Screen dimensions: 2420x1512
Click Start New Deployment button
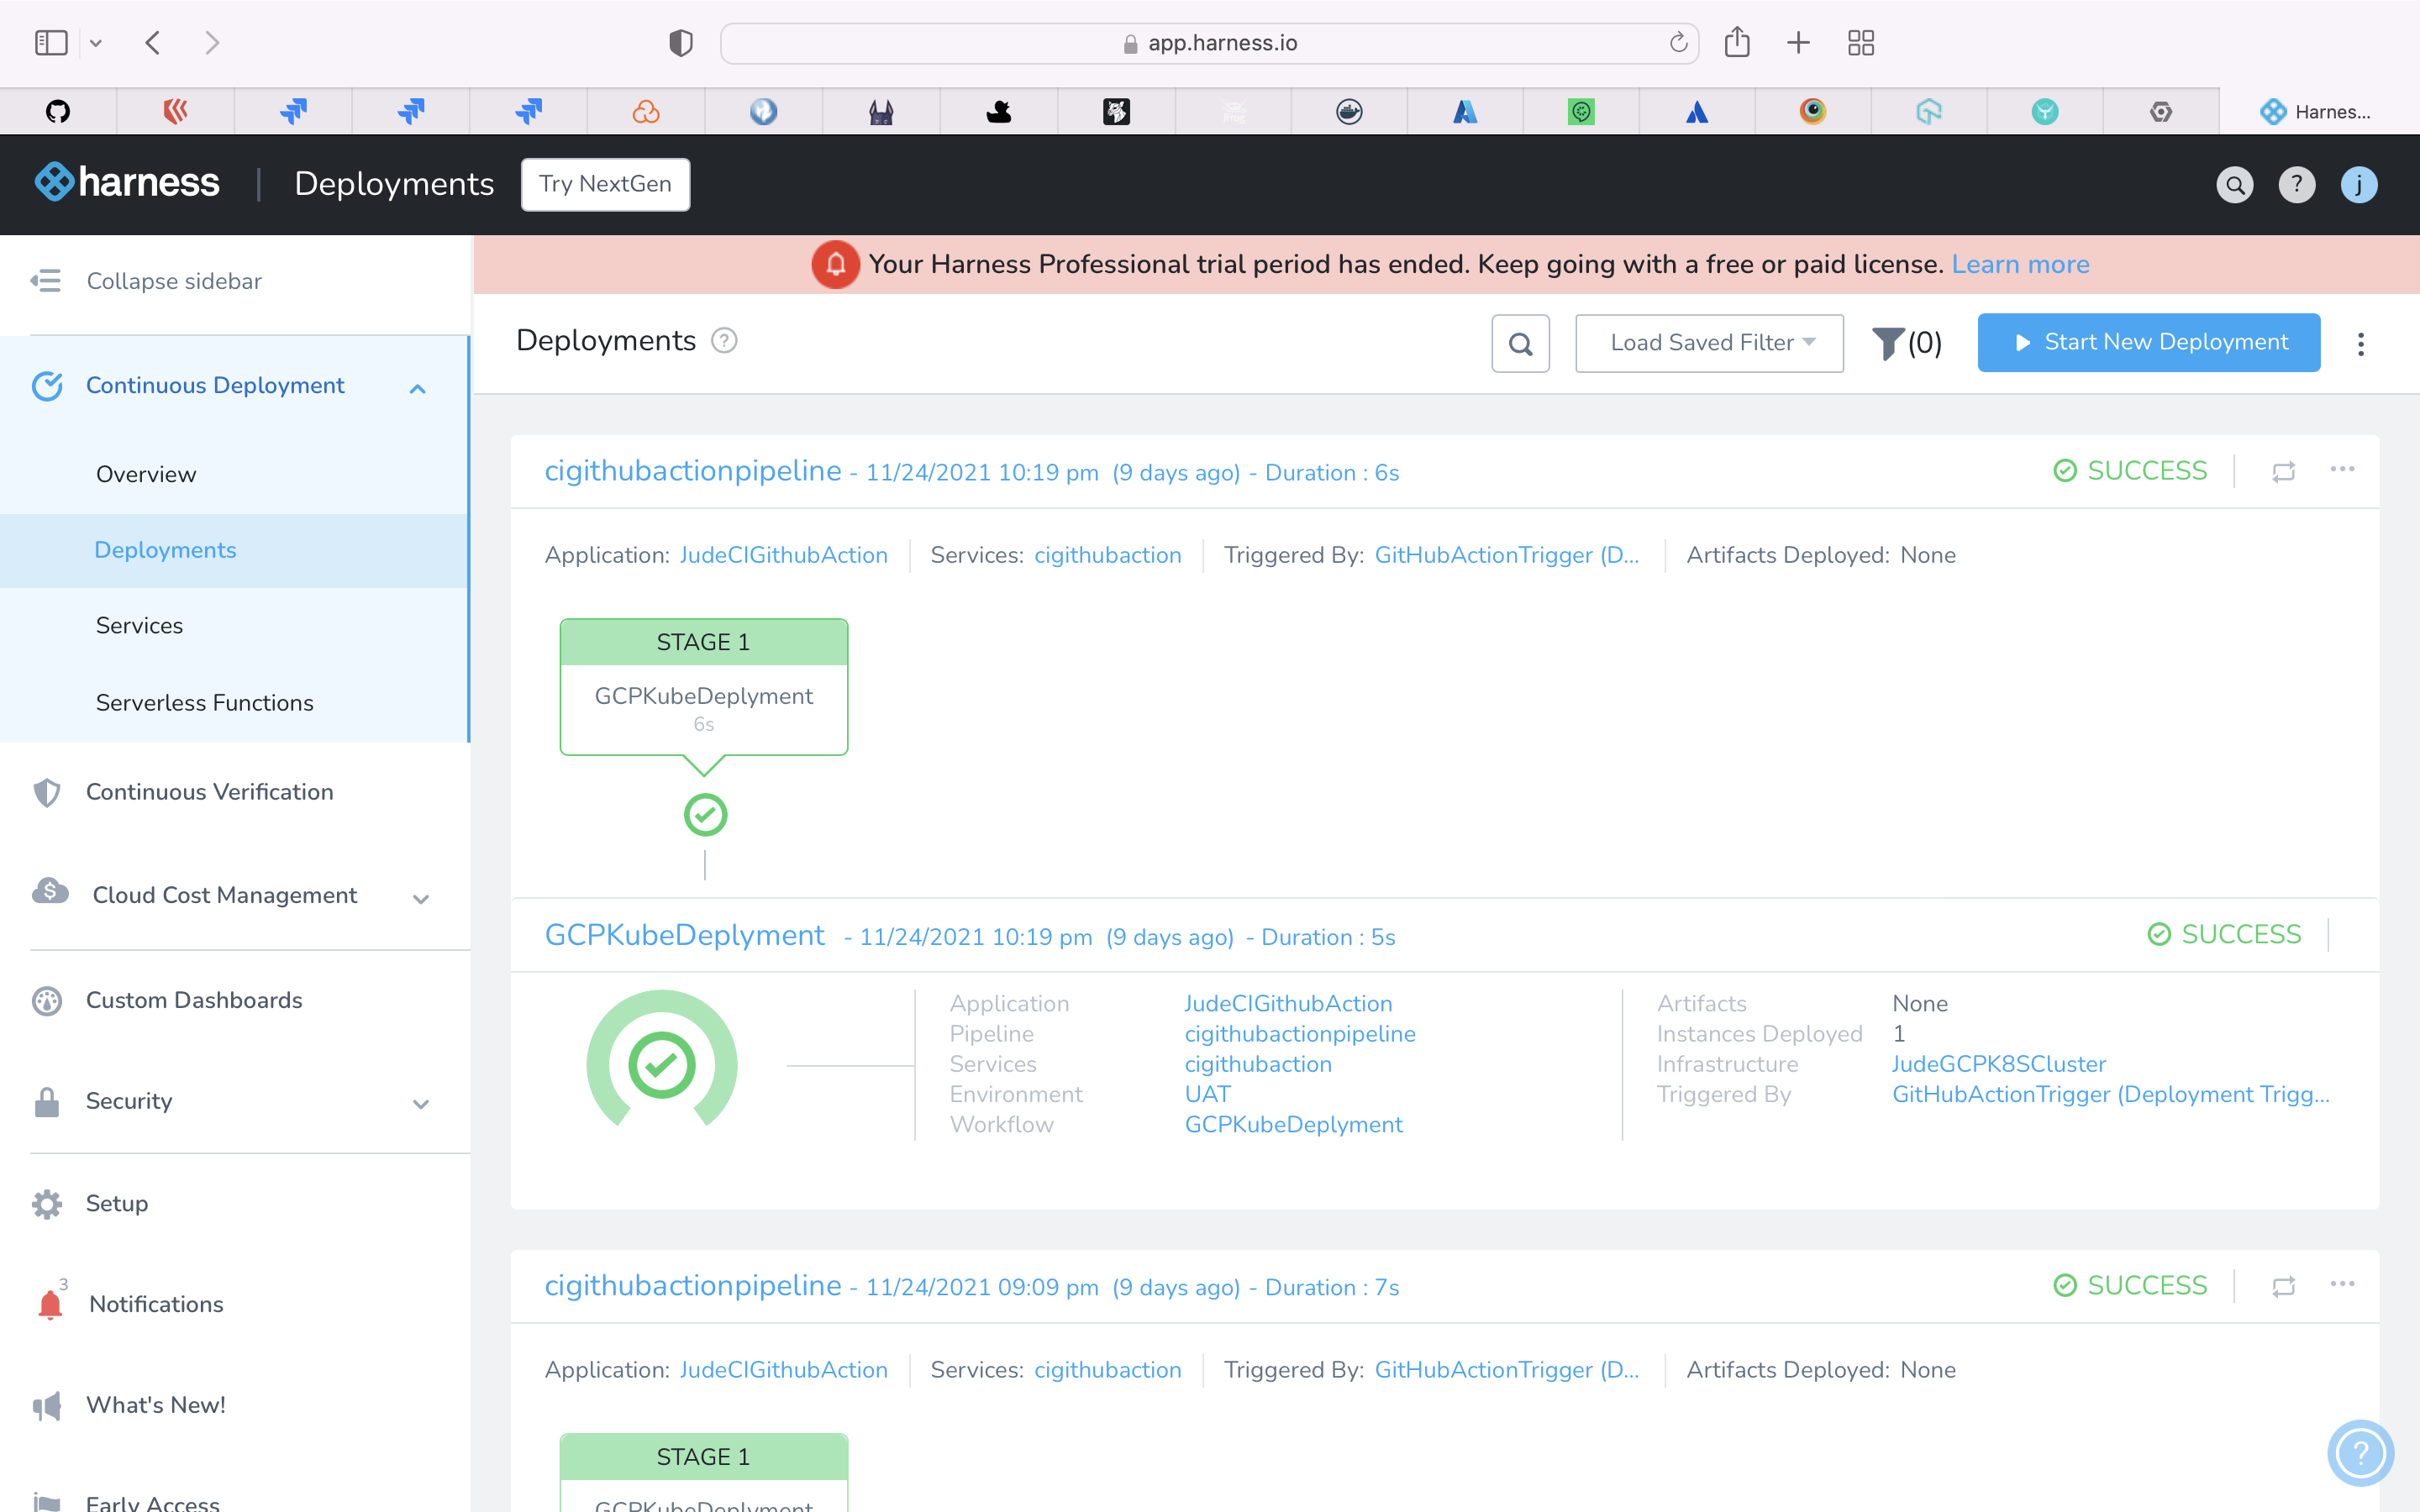tap(2148, 343)
